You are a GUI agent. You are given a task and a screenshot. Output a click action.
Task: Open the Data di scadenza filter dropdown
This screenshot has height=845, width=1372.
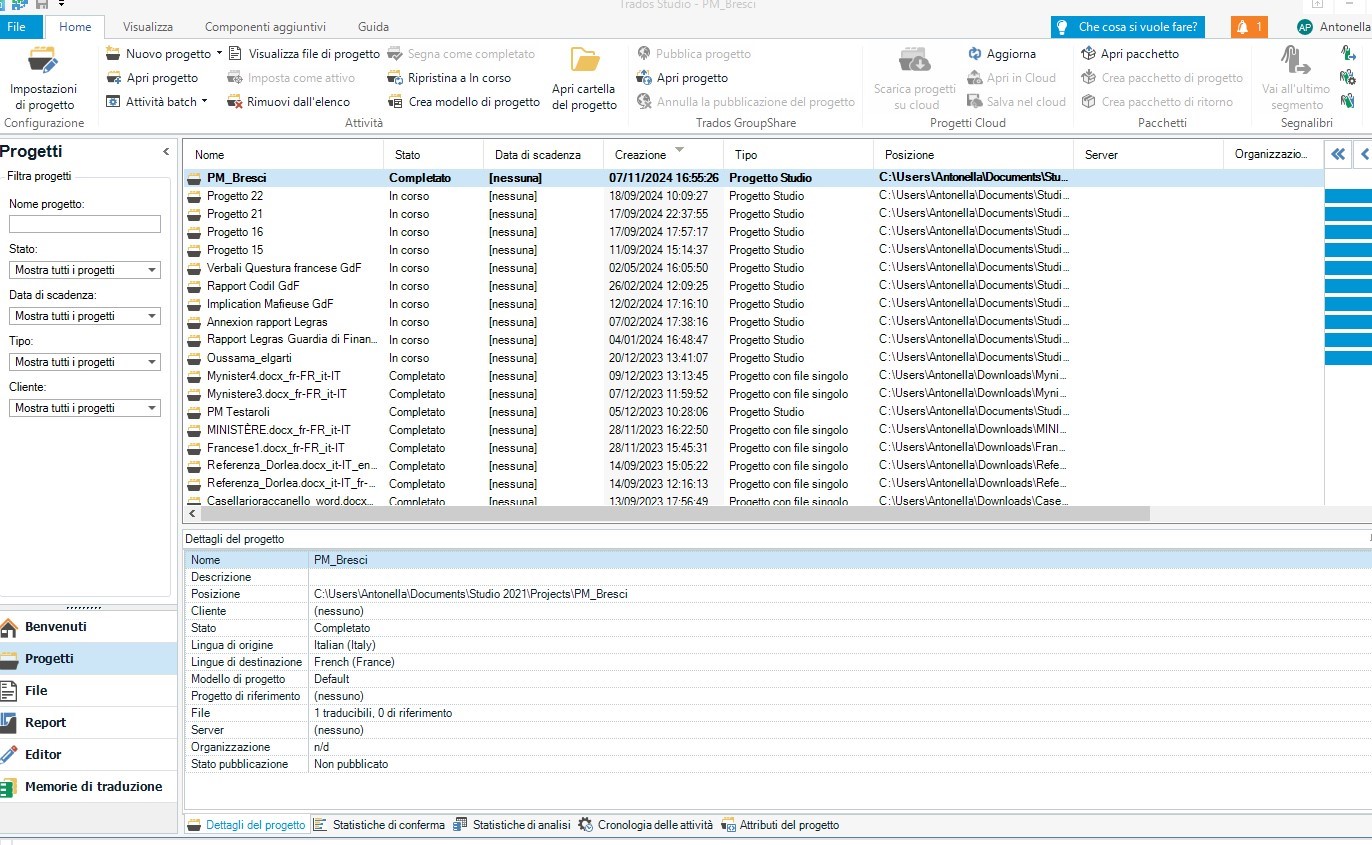[85, 316]
